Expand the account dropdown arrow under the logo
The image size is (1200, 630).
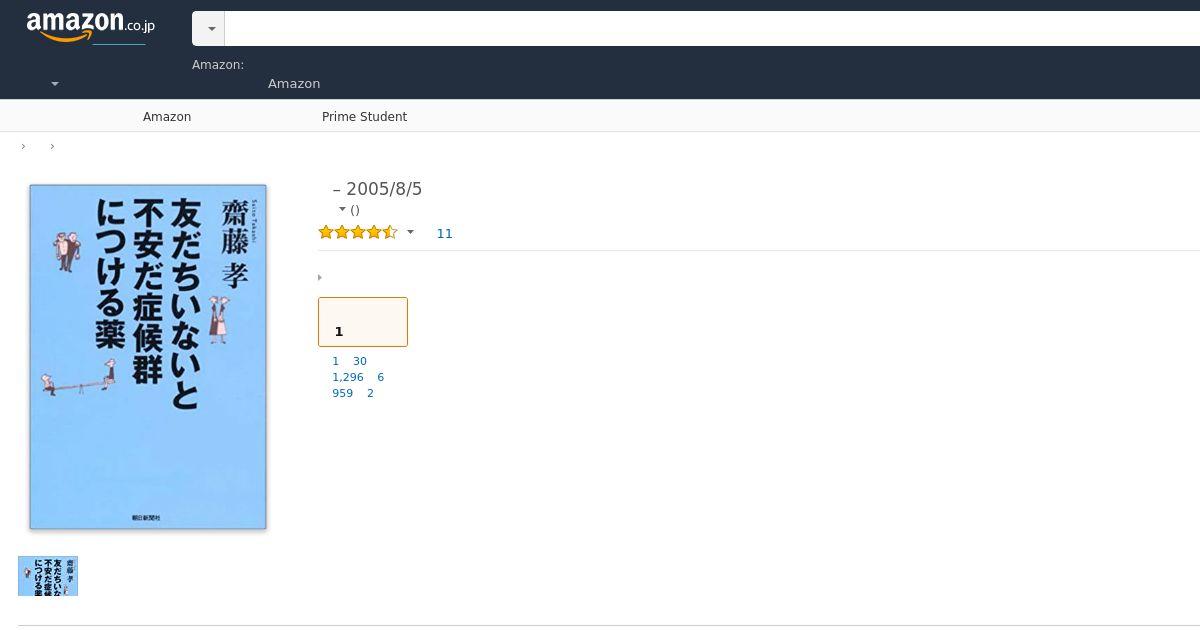(55, 84)
